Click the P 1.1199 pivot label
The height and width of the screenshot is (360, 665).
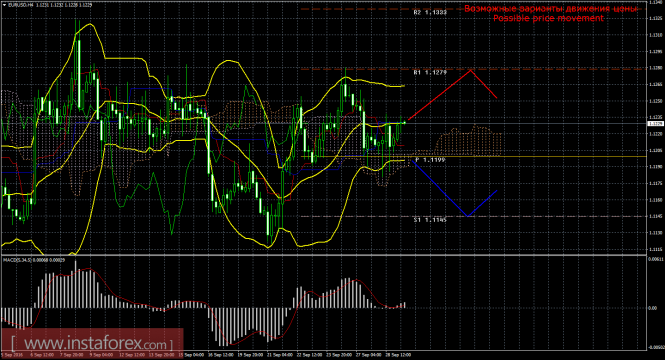pos(430,160)
